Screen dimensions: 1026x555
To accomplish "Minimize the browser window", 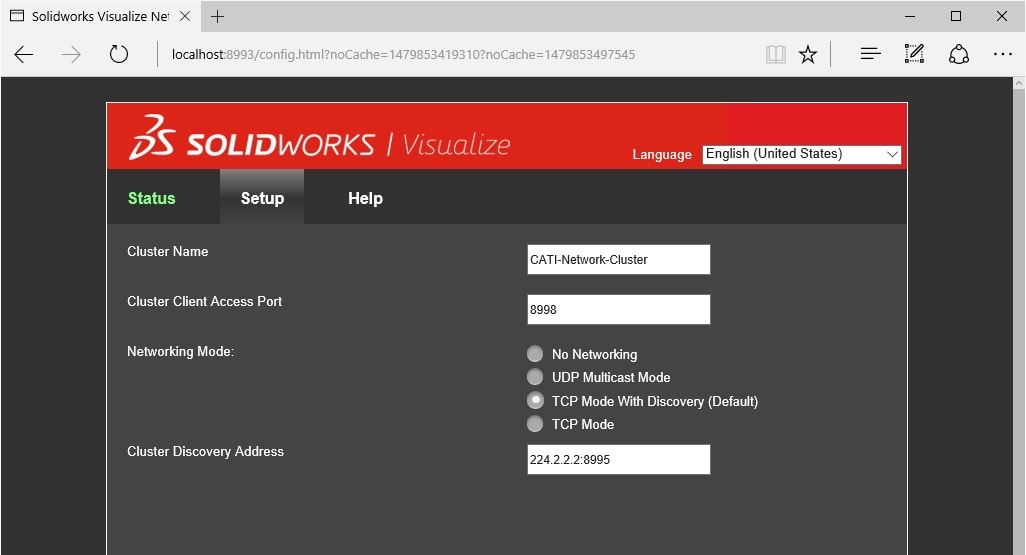I will point(910,16).
